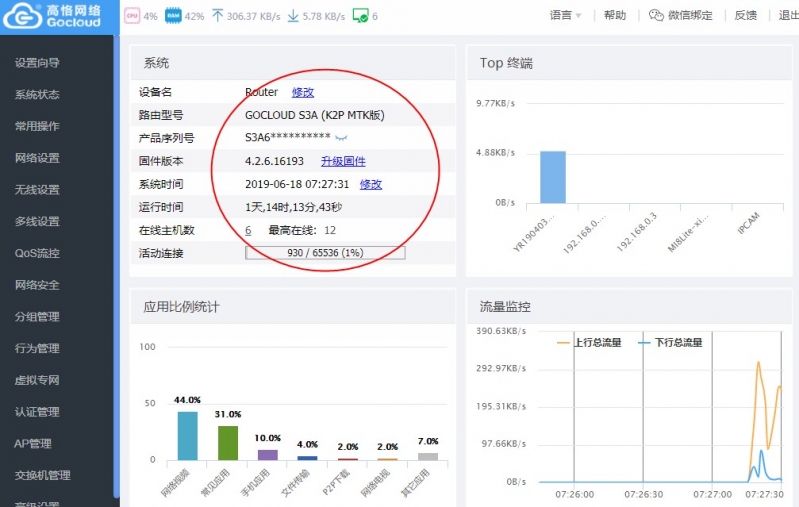Click the WeChat binding (微信绑定) icon
The width and height of the screenshot is (799, 507).
click(656, 16)
